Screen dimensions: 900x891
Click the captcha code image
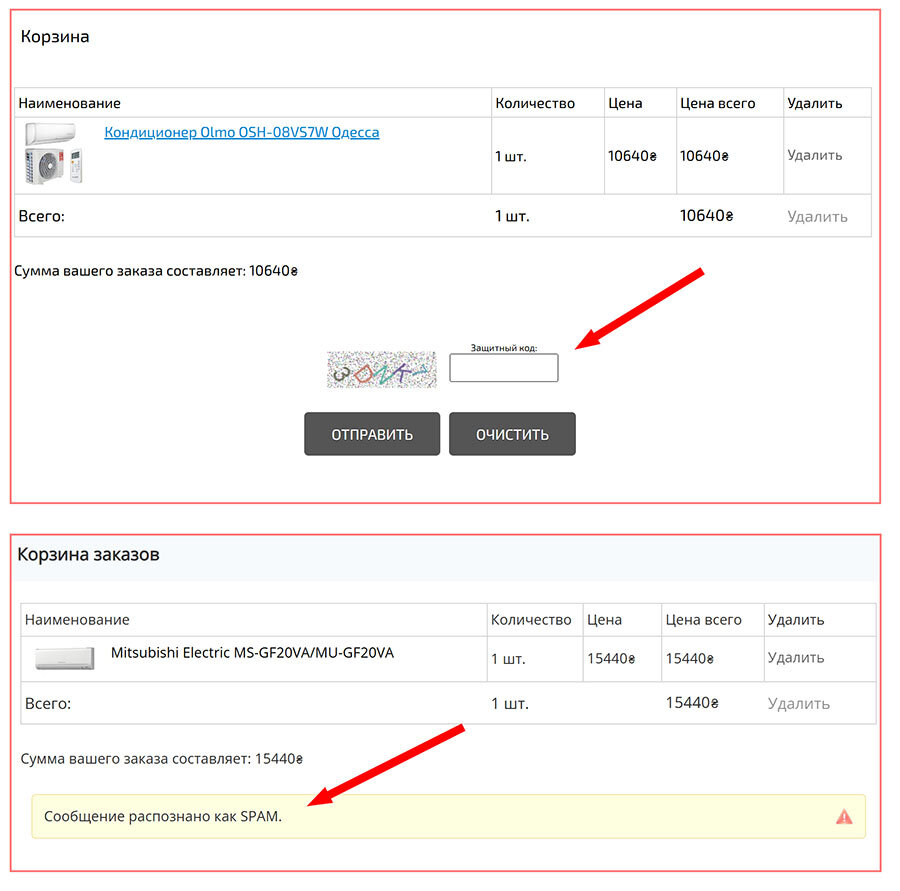(381, 369)
